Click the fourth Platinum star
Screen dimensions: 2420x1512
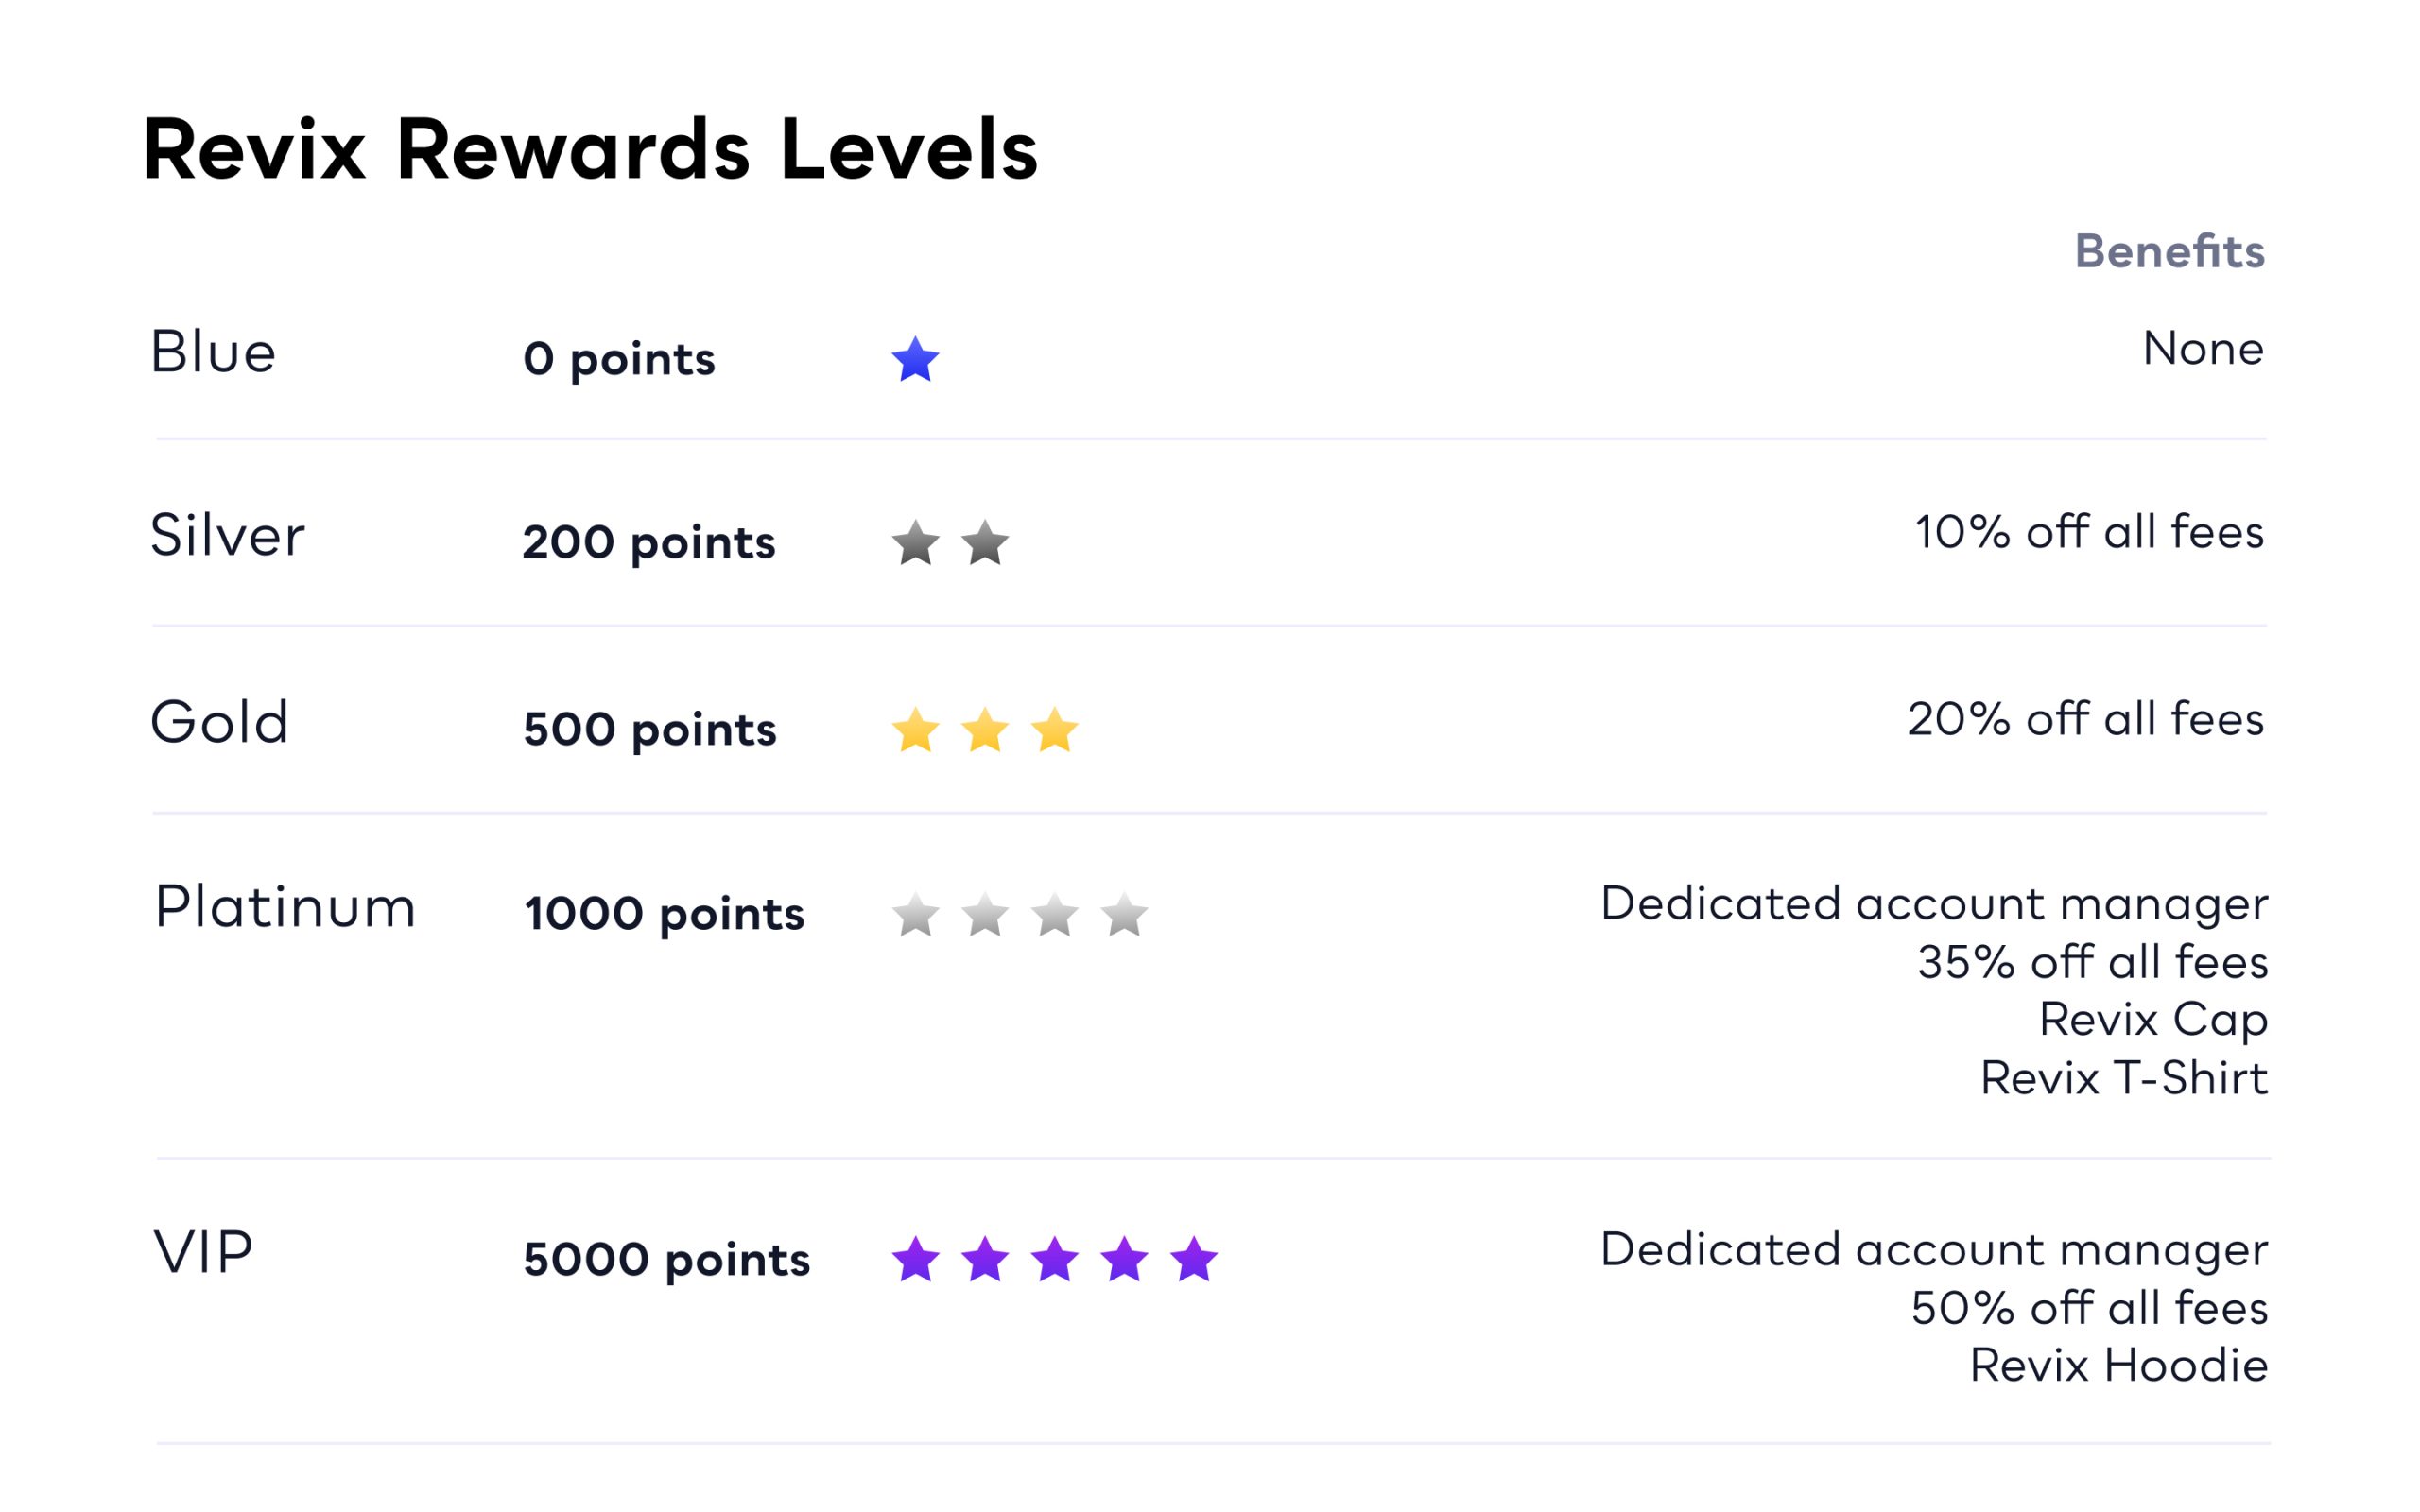pos(1125,915)
